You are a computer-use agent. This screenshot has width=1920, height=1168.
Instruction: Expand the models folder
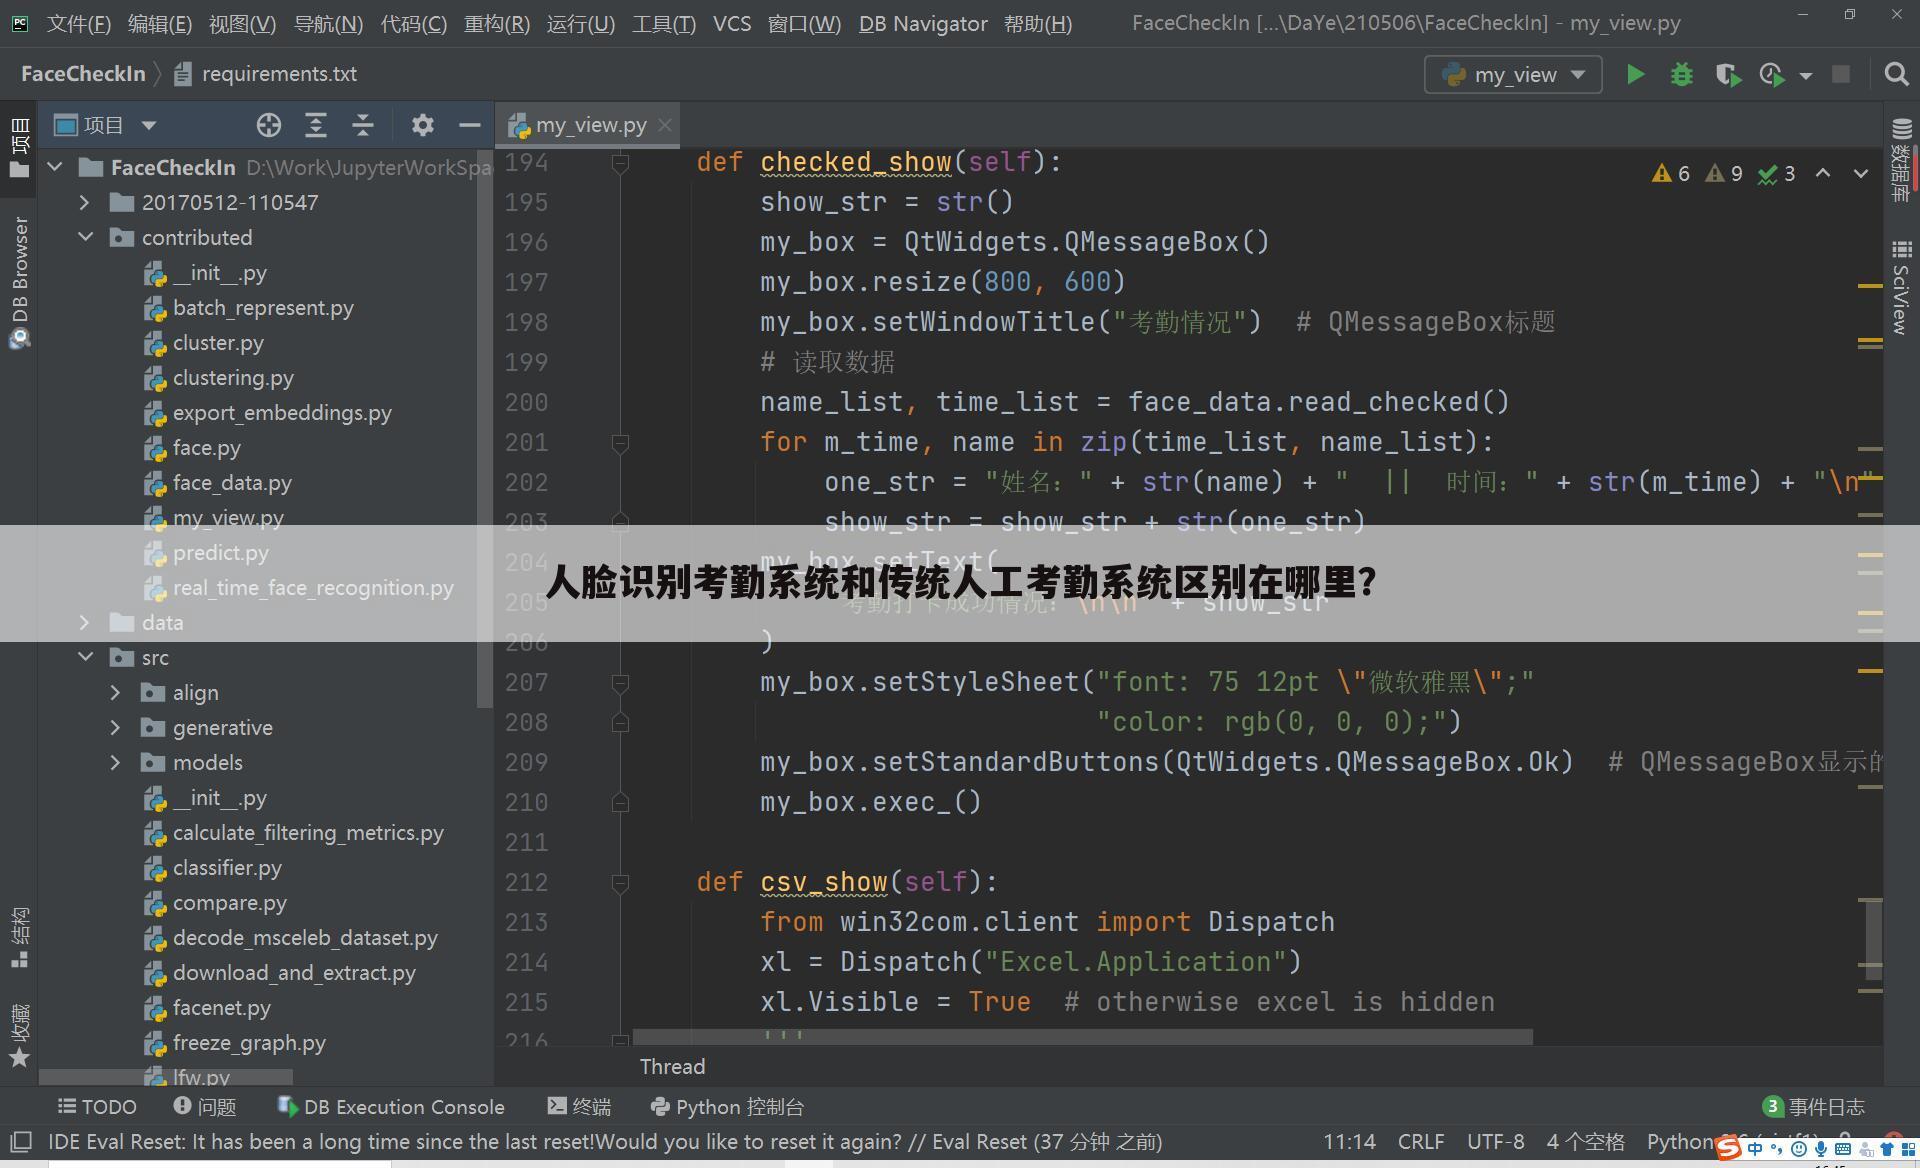(x=115, y=762)
